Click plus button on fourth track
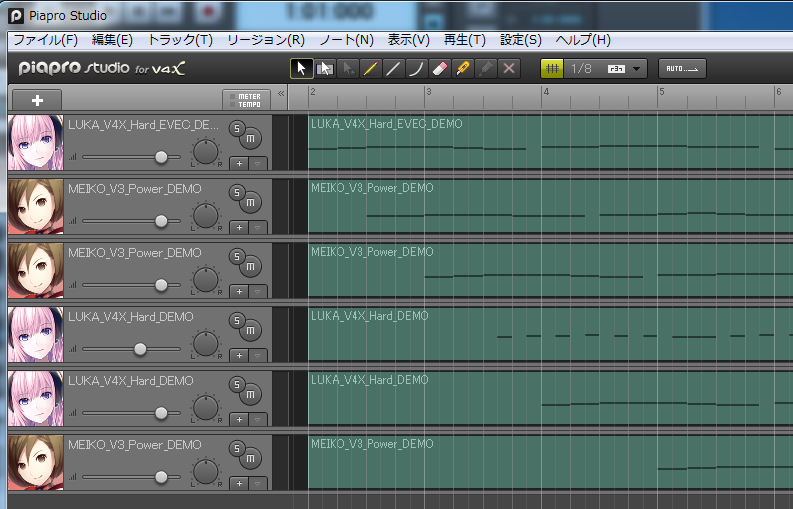Screen dimensions: 793x509 (x=239, y=355)
